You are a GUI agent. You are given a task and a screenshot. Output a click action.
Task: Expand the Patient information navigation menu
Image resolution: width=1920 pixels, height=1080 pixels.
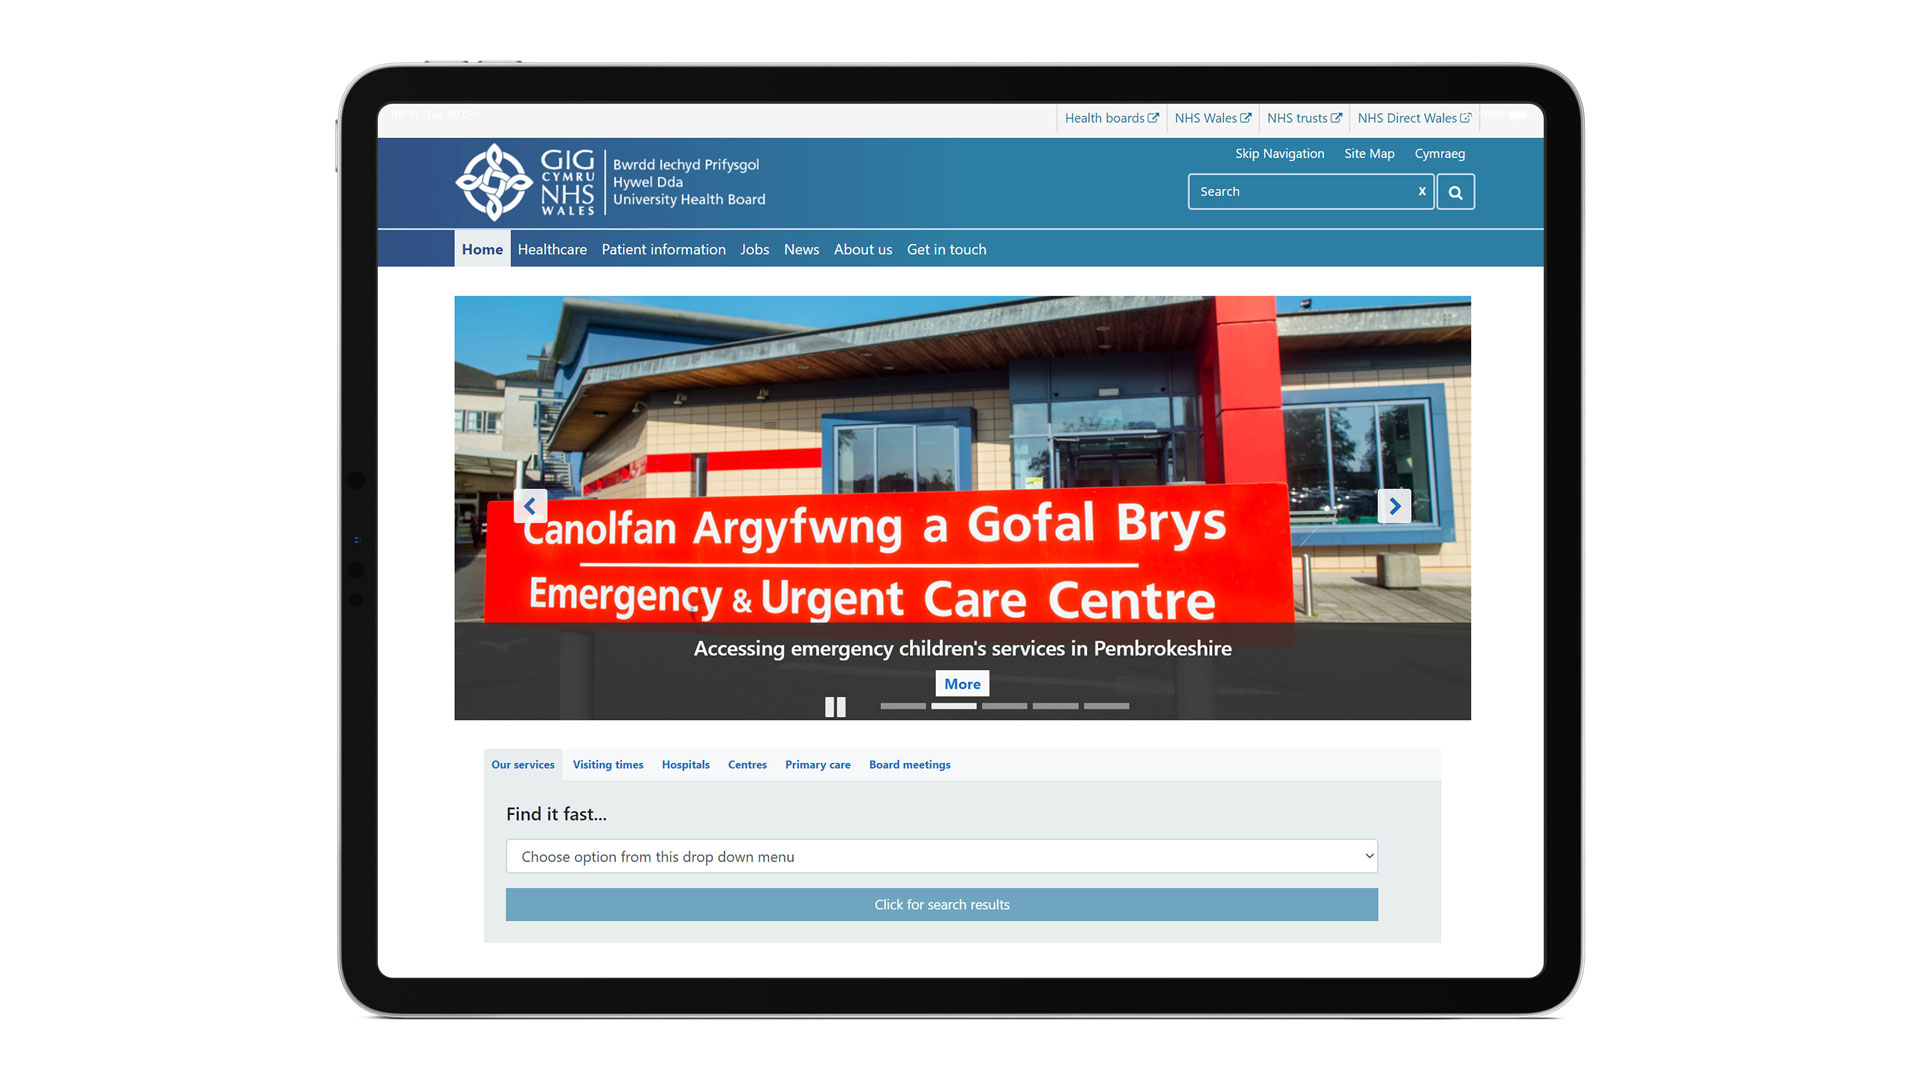click(x=663, y=249)
